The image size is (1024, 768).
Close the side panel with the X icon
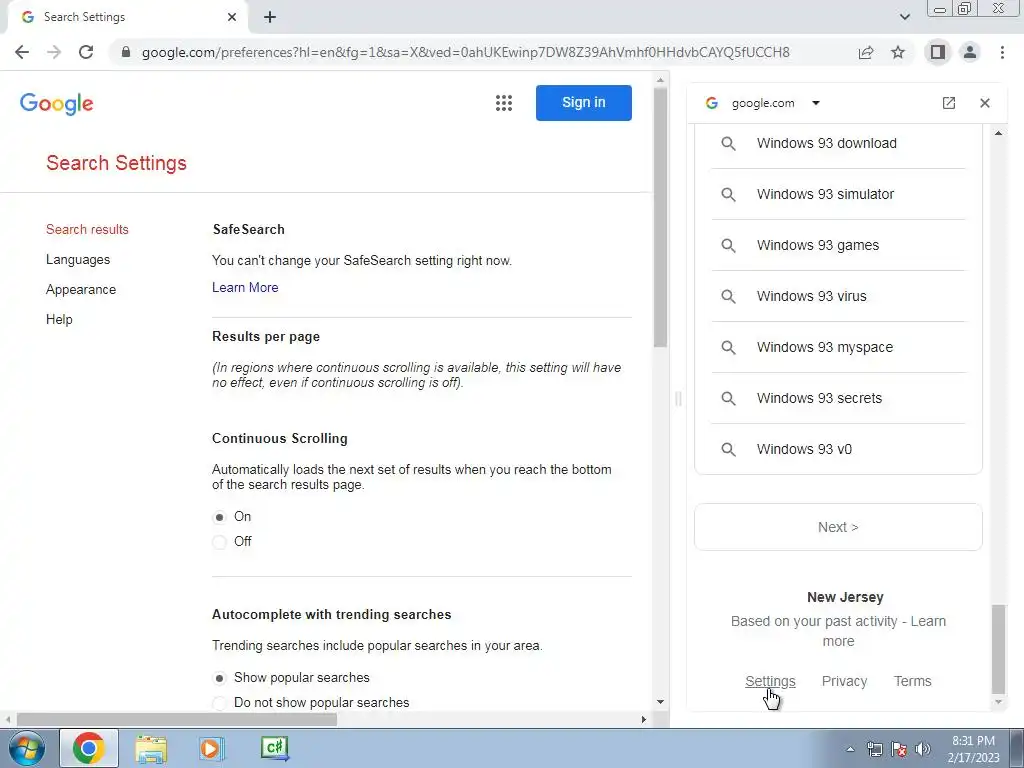(985, 103)
